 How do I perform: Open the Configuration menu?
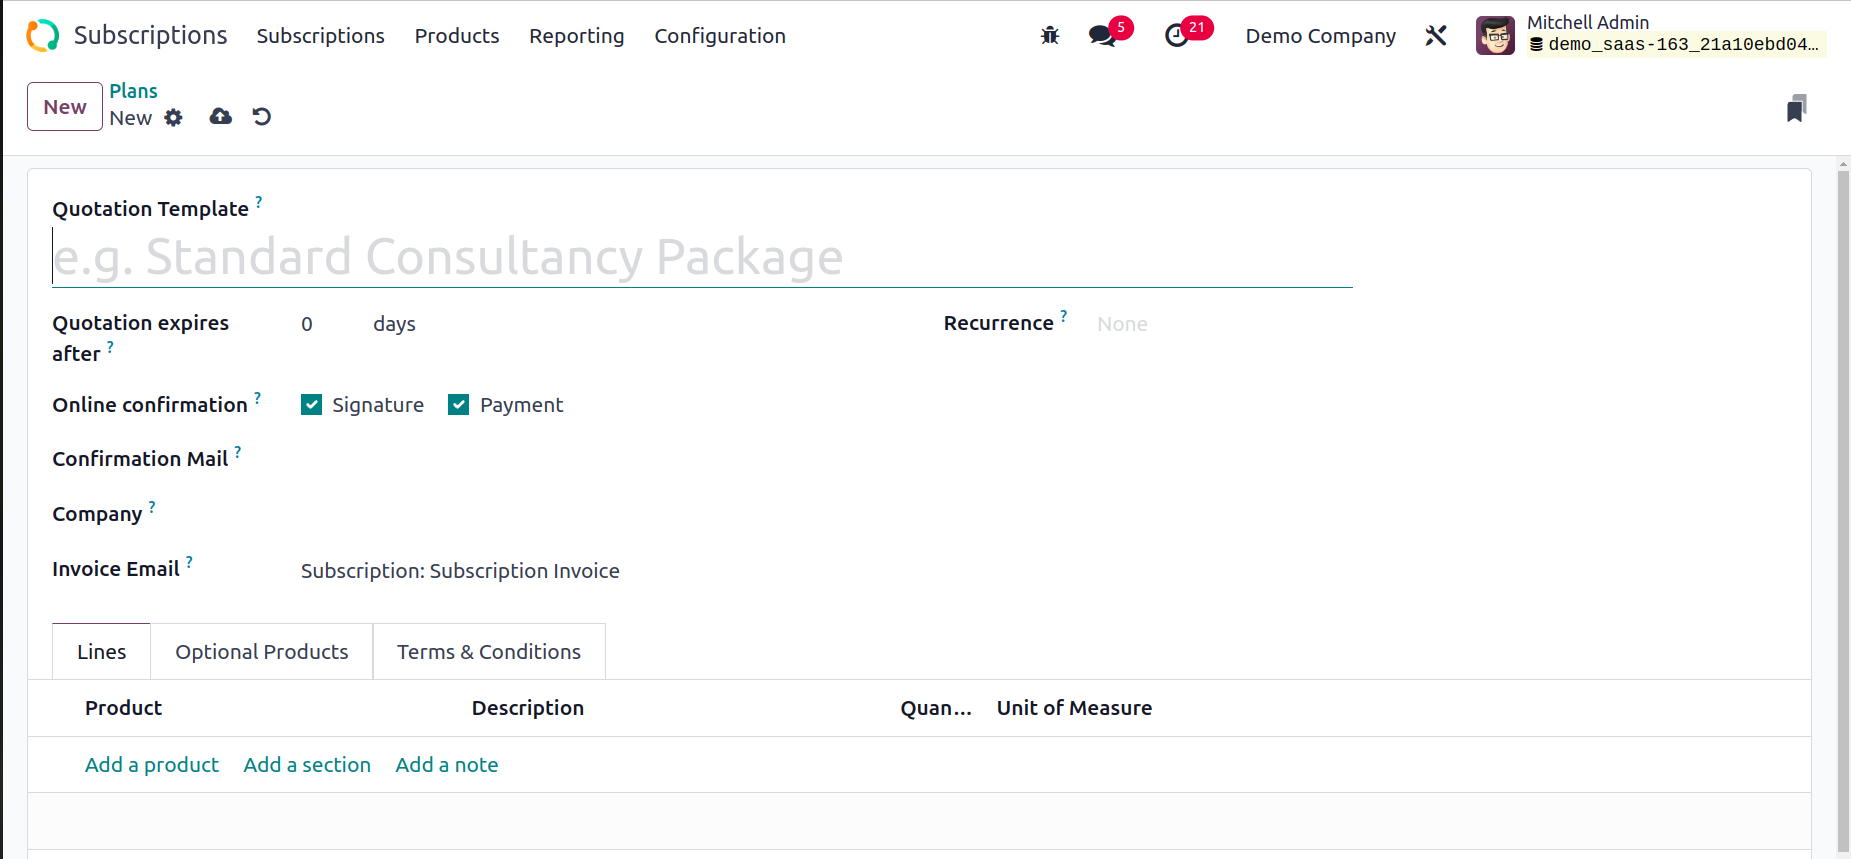pyautogui.click(x=719, y=36)
